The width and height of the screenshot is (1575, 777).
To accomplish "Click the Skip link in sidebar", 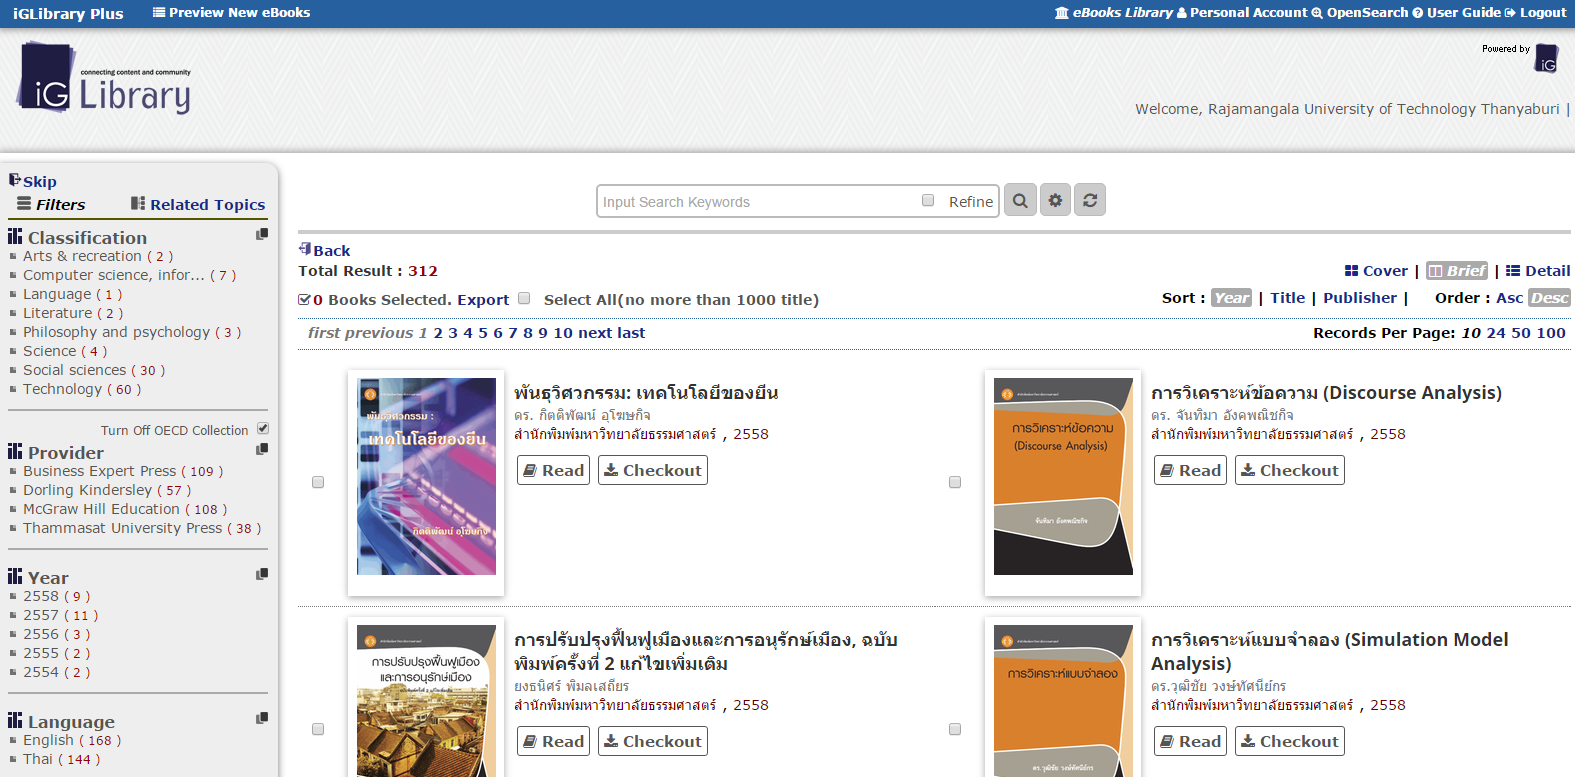I will coord(33,181).
